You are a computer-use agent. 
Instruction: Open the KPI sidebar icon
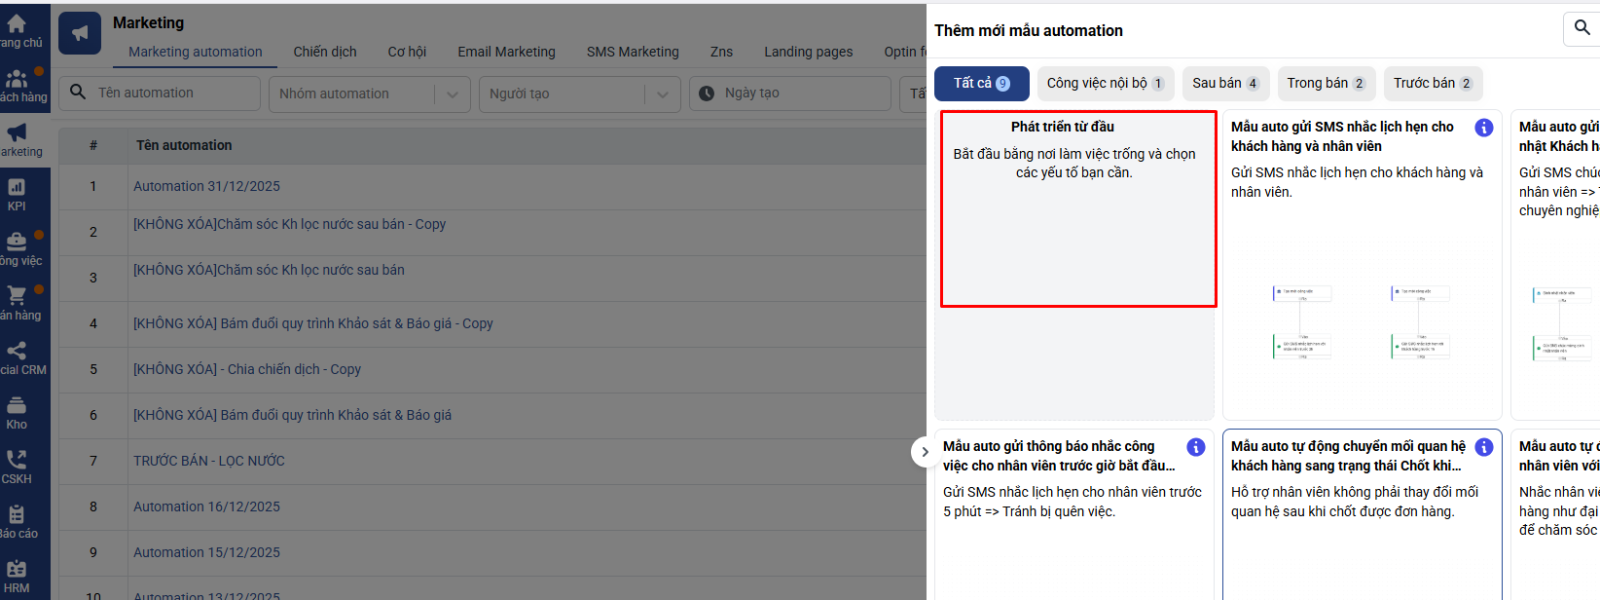tap(17, 193)
